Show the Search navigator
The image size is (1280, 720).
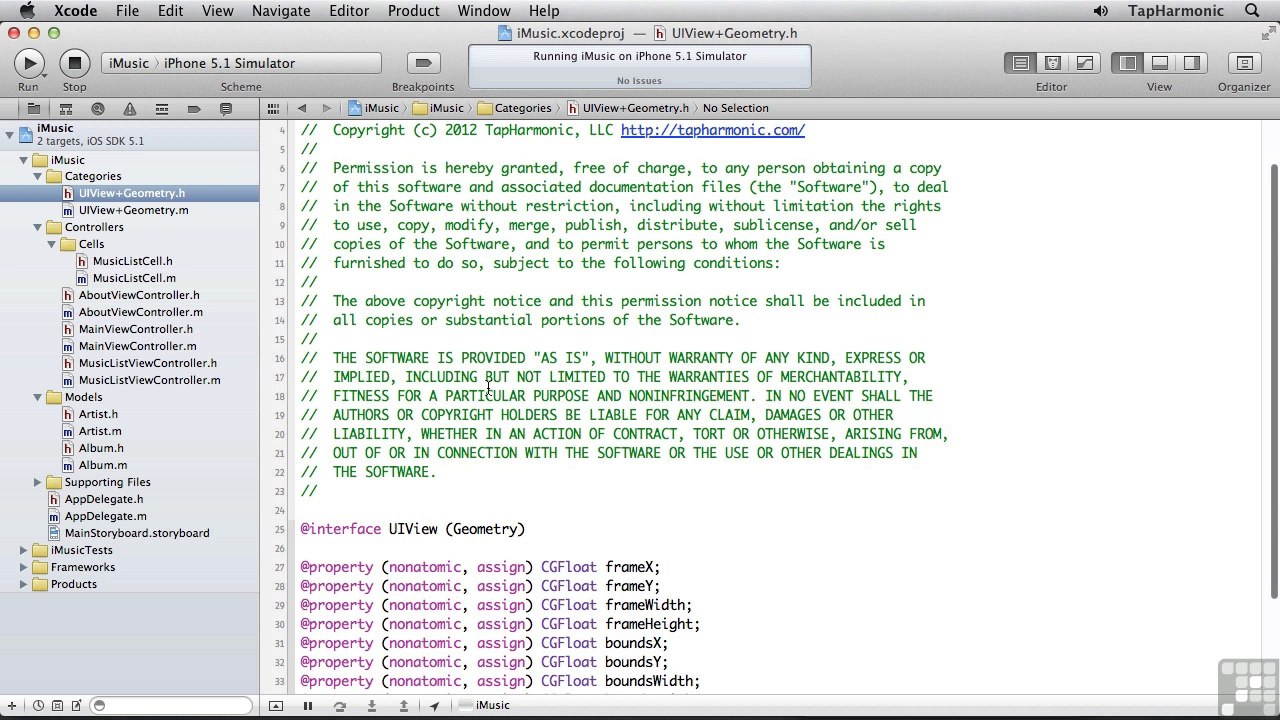97,108
